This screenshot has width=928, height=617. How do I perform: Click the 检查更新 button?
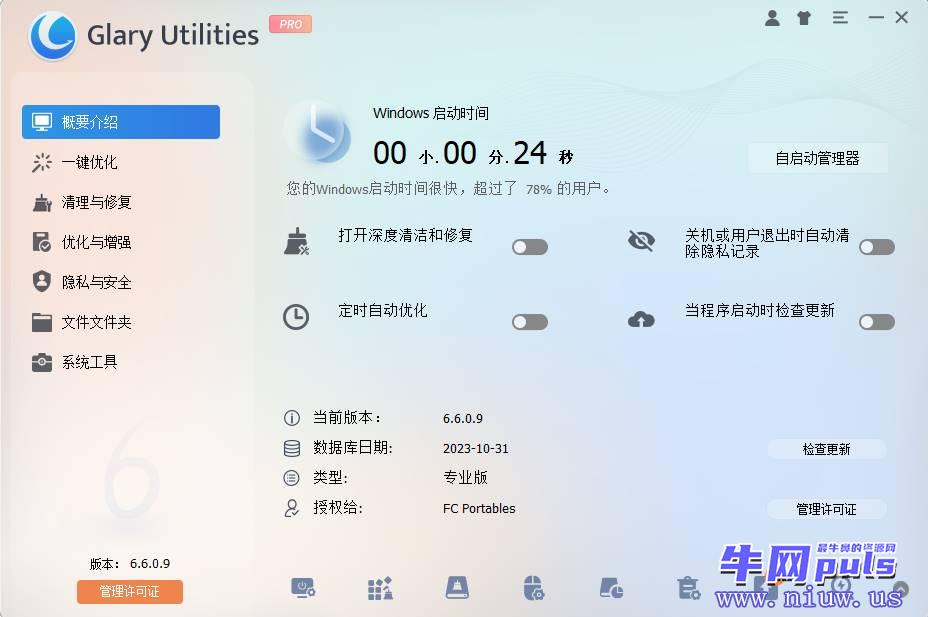coord(826,449)
